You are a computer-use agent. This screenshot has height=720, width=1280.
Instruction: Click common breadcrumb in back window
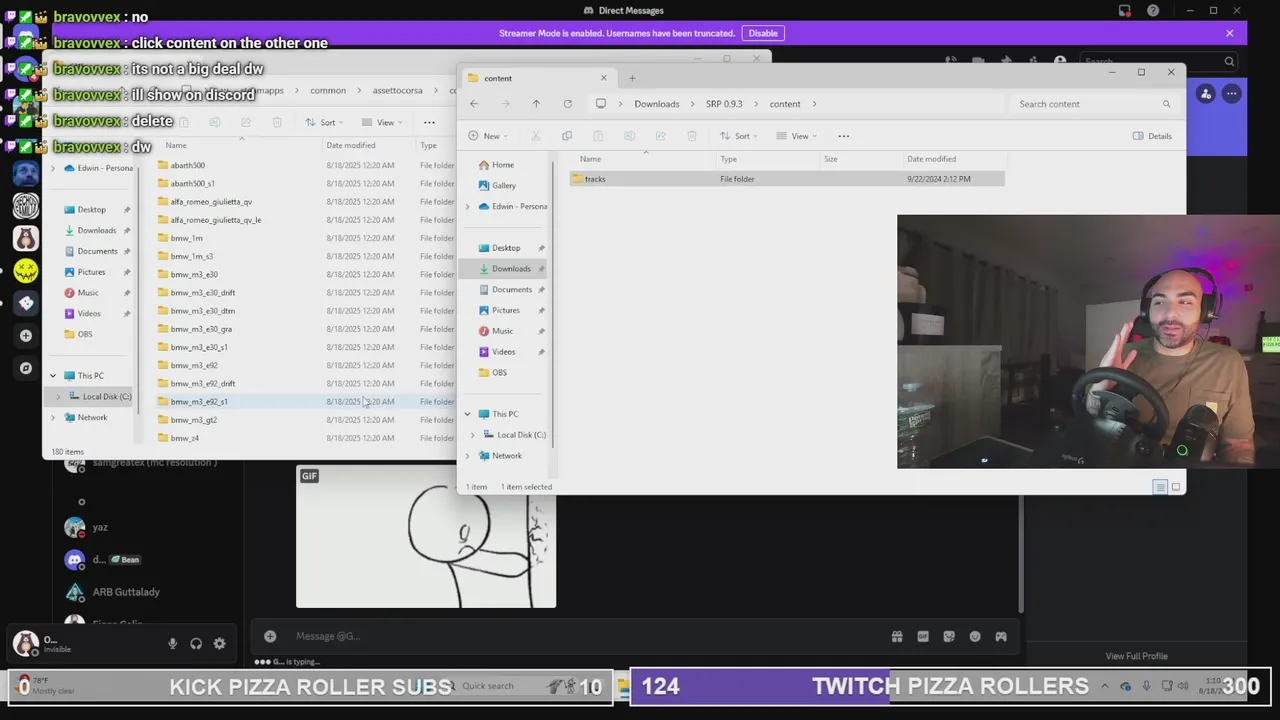(x=328, y=90)
